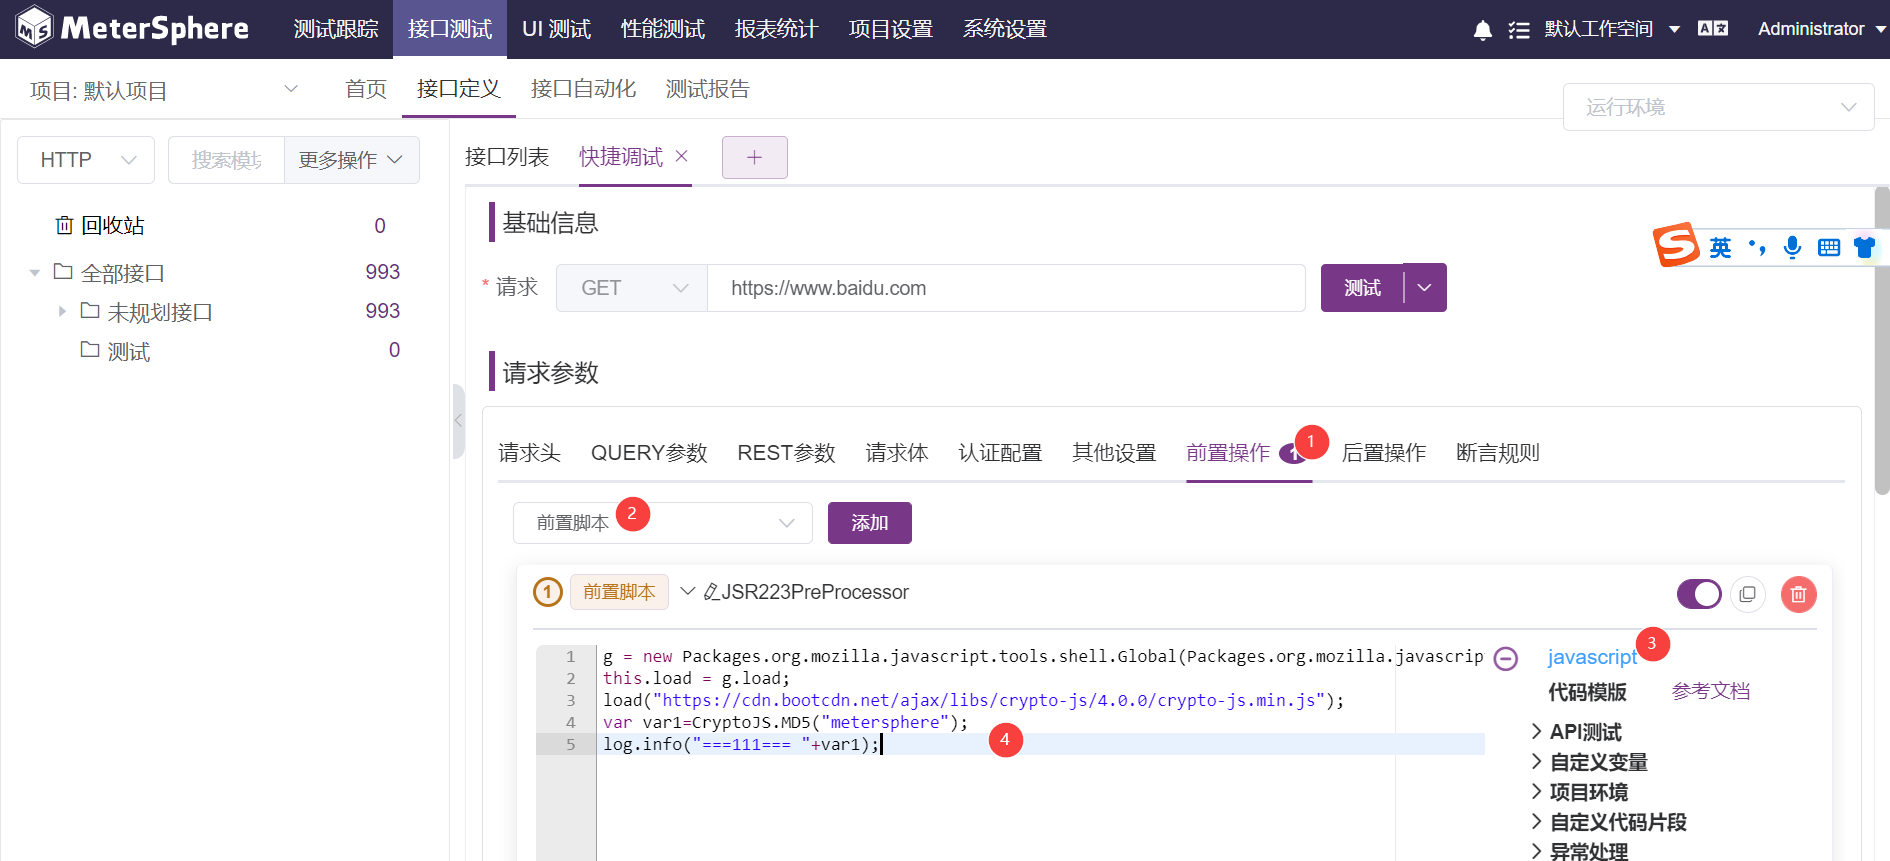1890x861 pixels.
Task: Open the GET method dropdown
Action: [x=632, y=288]
